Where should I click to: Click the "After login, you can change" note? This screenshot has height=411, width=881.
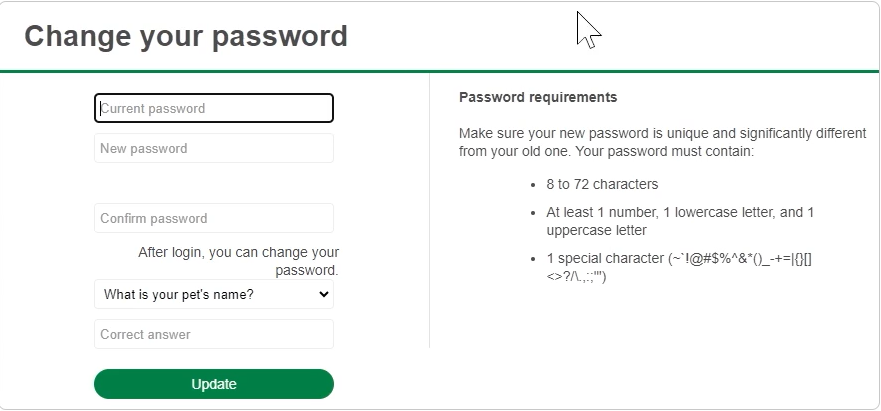[x=238, y=261]
